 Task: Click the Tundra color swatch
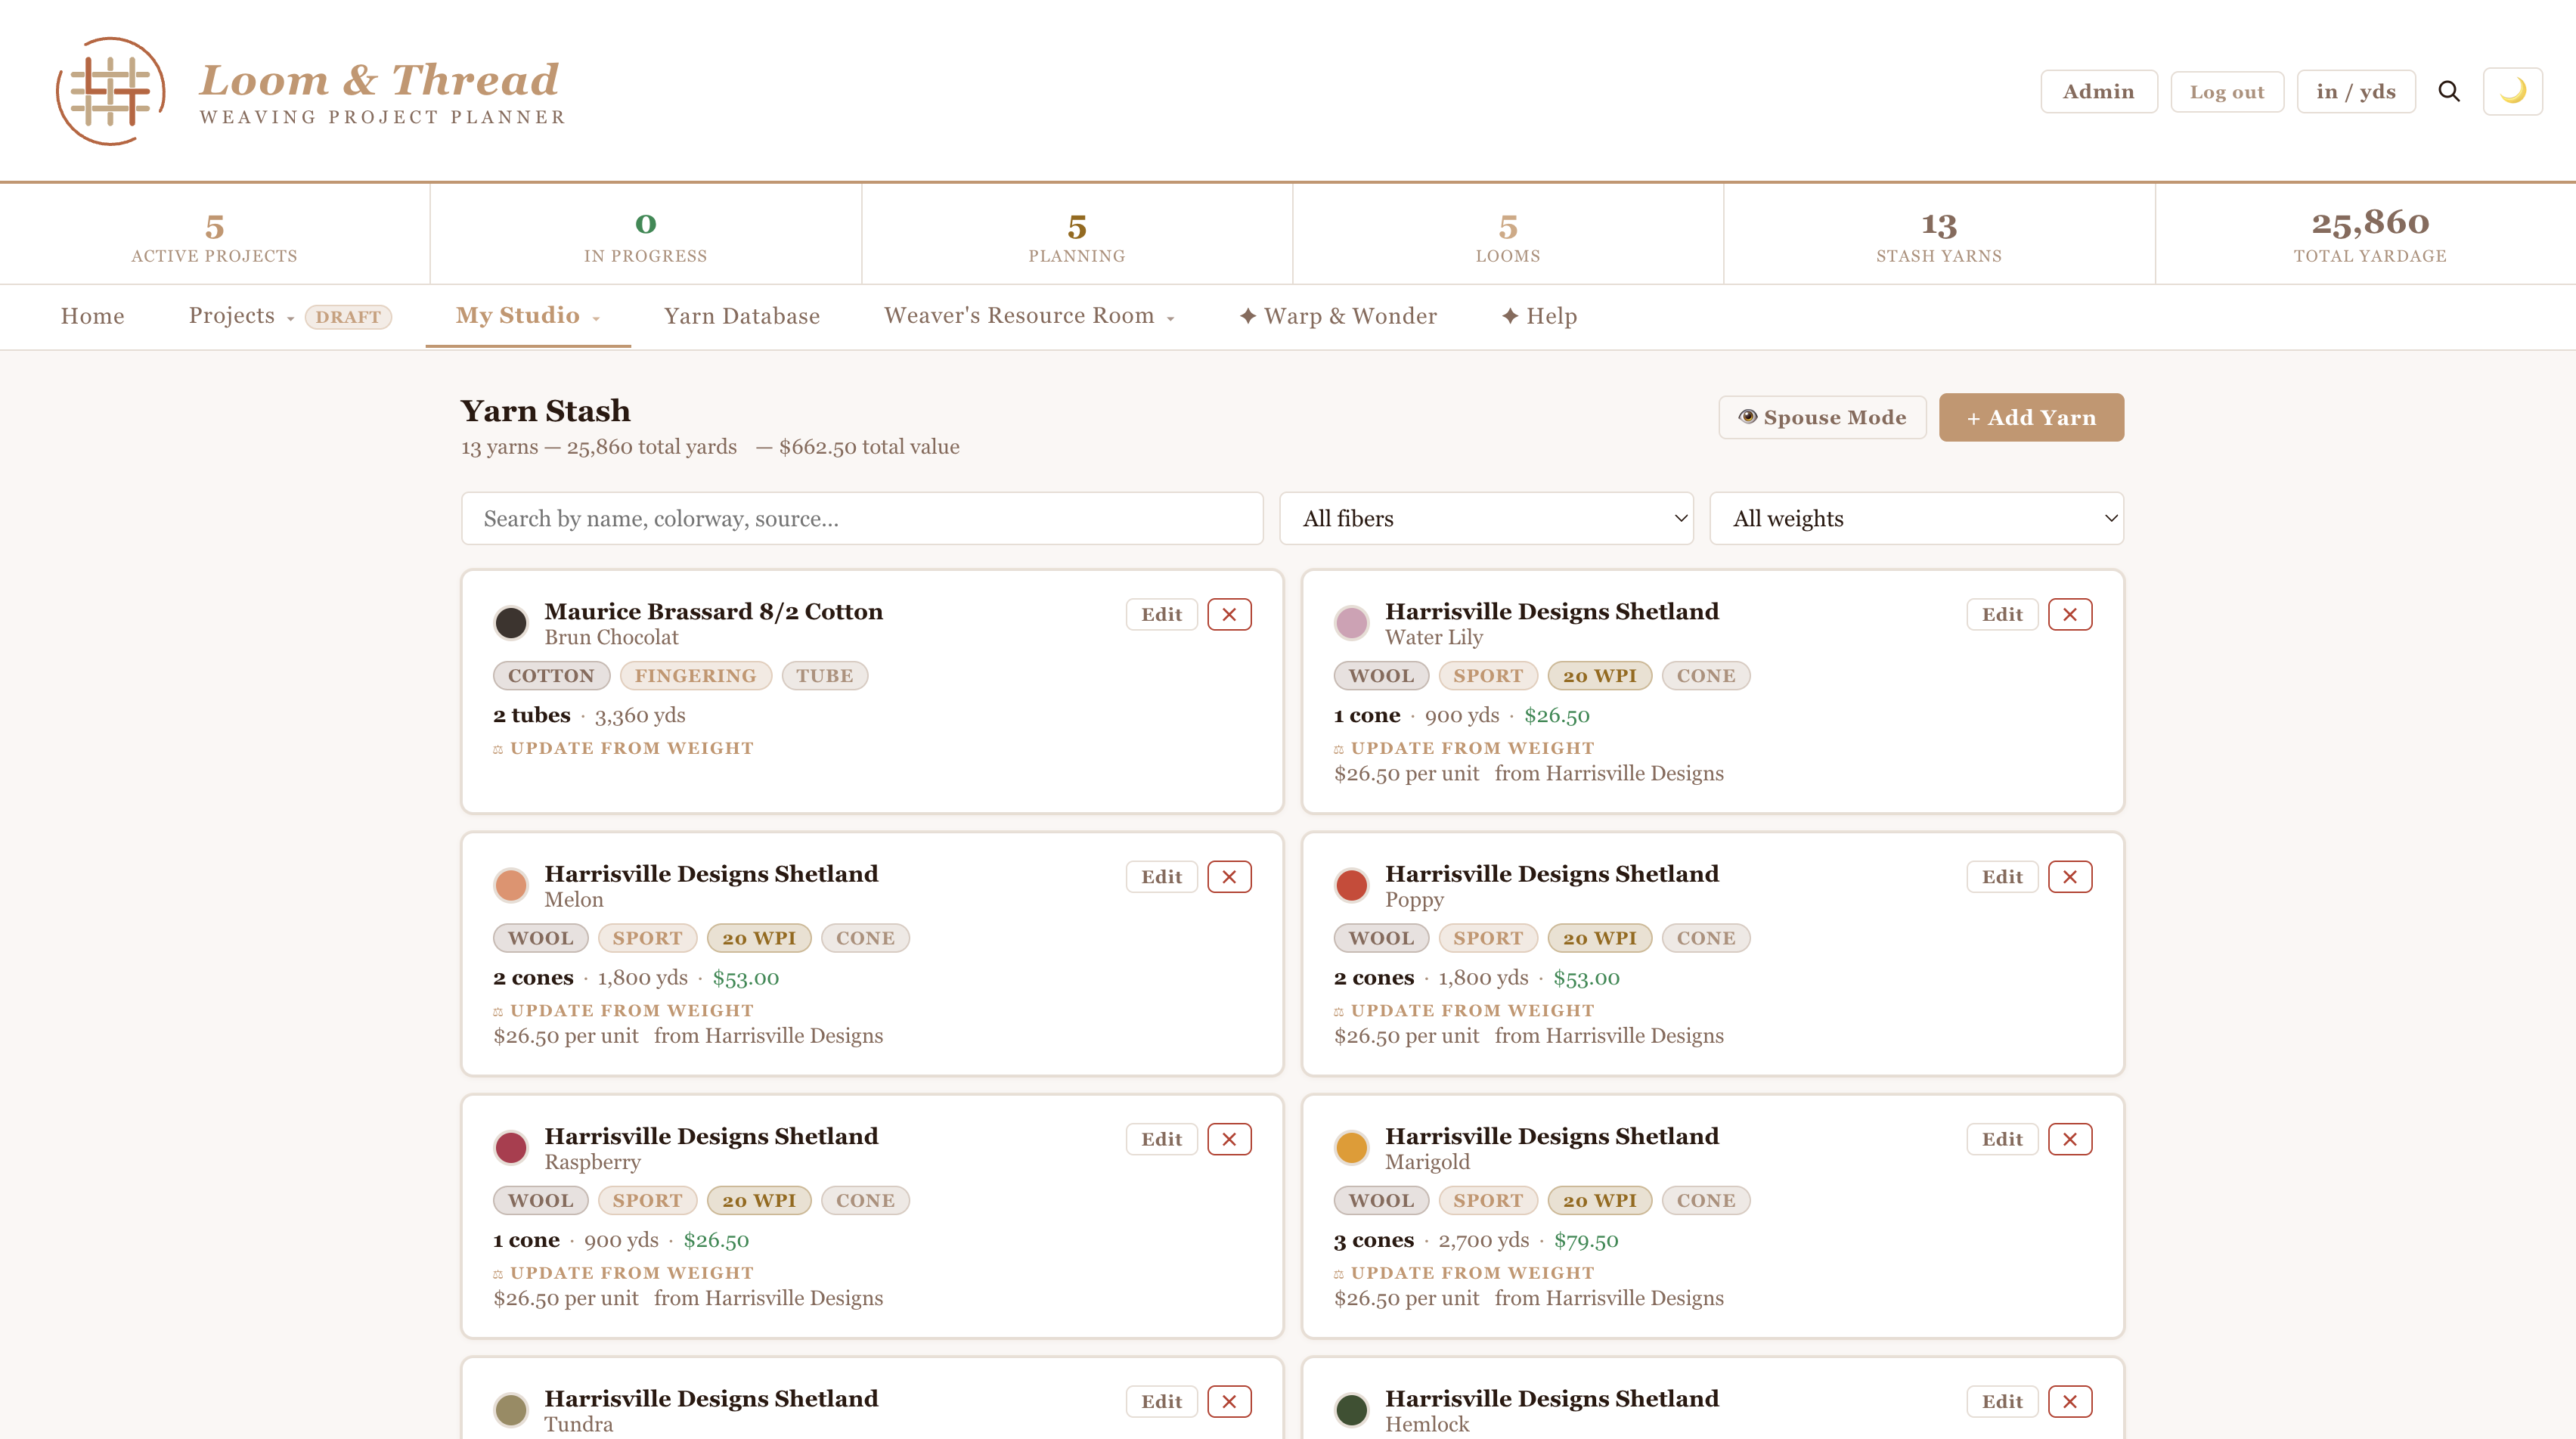[511, 1410]
